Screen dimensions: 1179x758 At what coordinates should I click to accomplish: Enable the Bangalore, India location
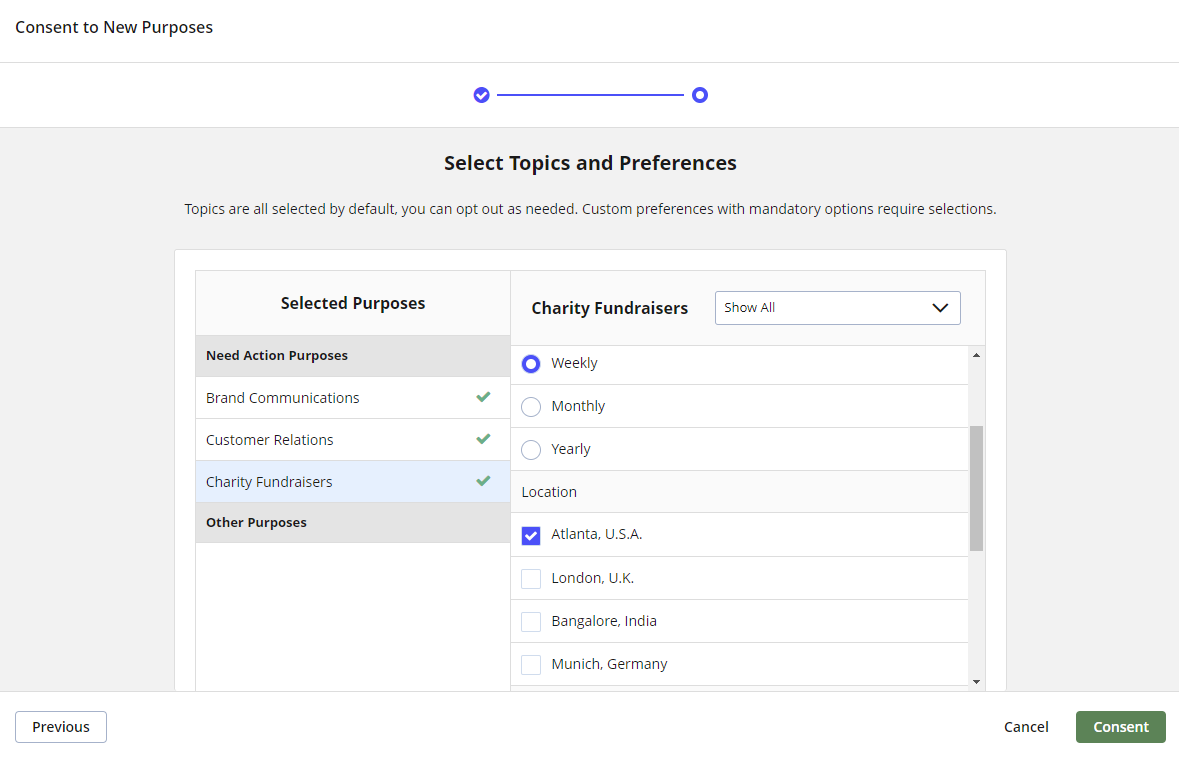click(530, 621)
